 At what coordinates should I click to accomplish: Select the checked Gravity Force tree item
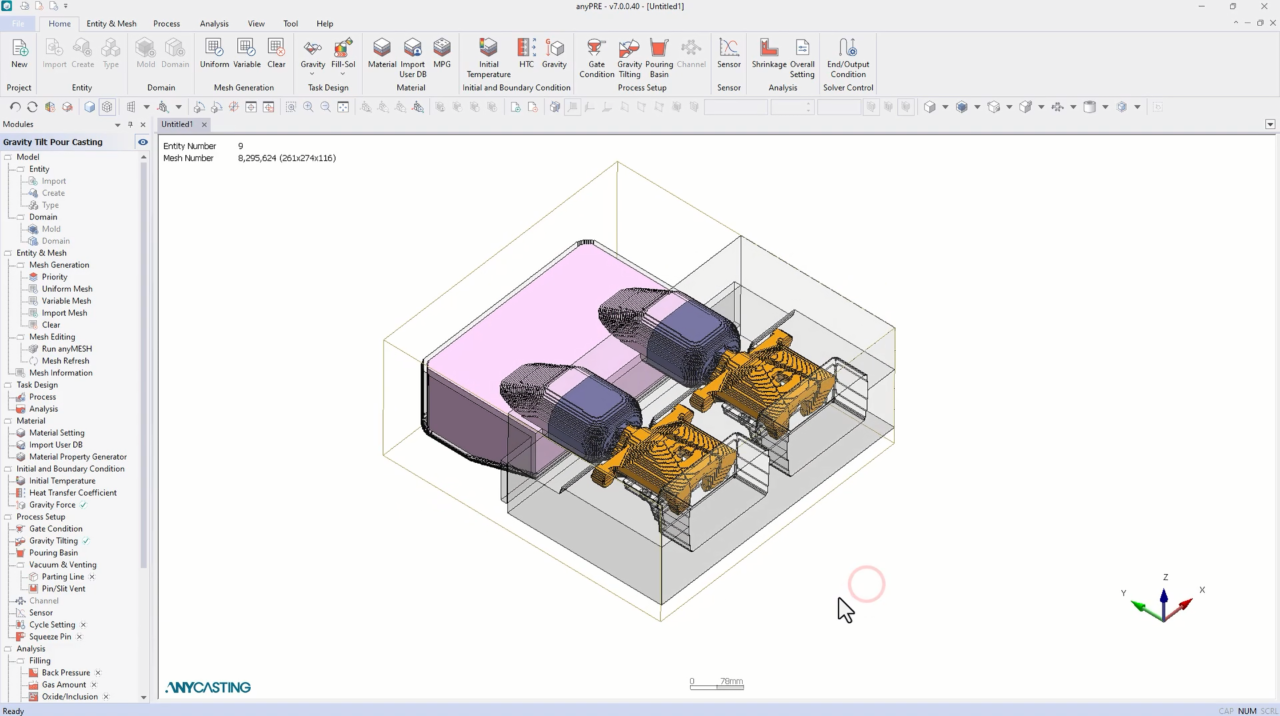(52, 505)
